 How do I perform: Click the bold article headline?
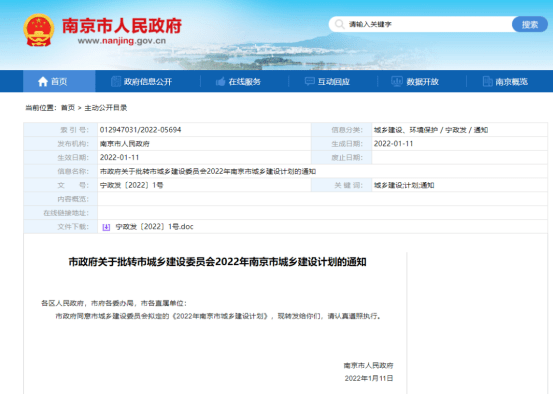(217, 262)
